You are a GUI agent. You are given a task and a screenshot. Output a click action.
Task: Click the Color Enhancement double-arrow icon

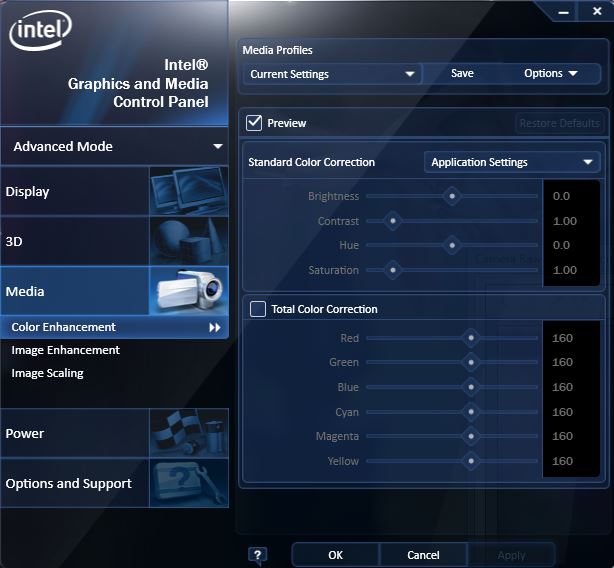tap(215, 327)
